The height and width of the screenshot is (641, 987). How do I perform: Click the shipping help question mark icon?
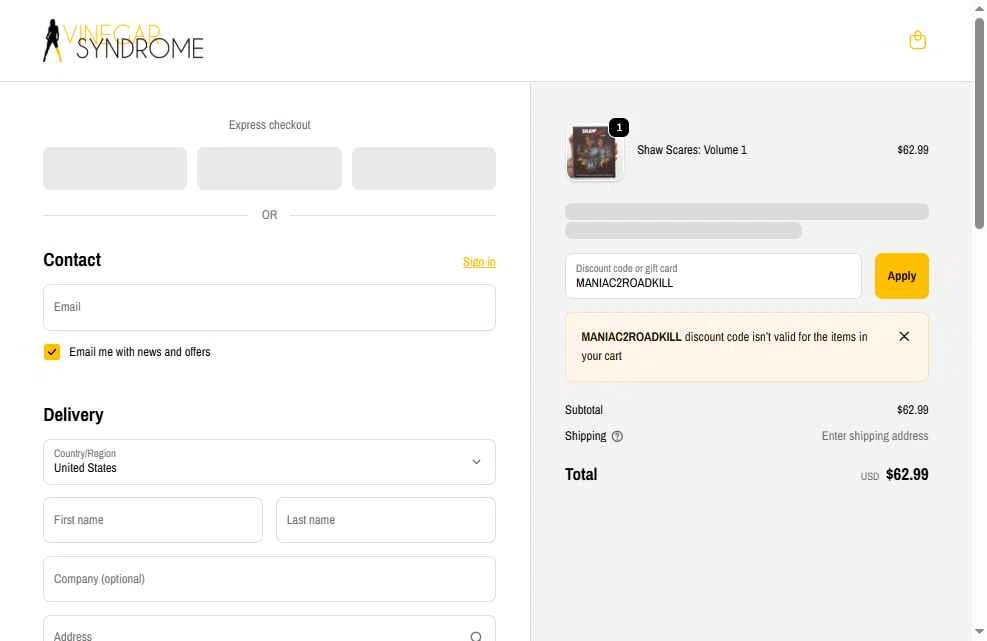(x=617, y=436)
